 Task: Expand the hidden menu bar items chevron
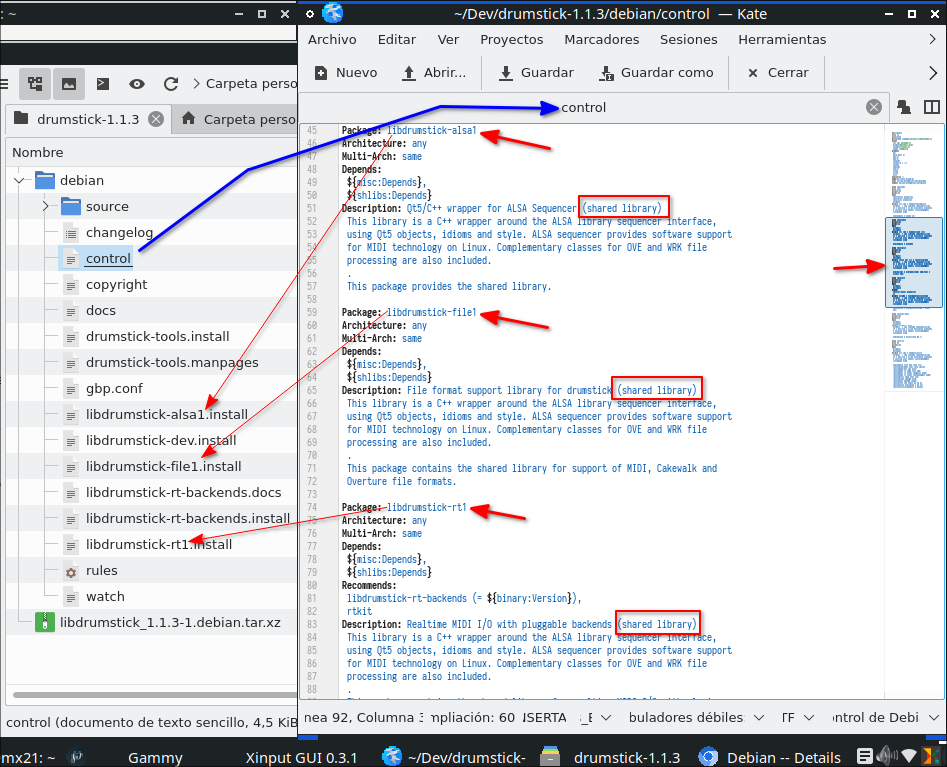(x=933, y=39)
